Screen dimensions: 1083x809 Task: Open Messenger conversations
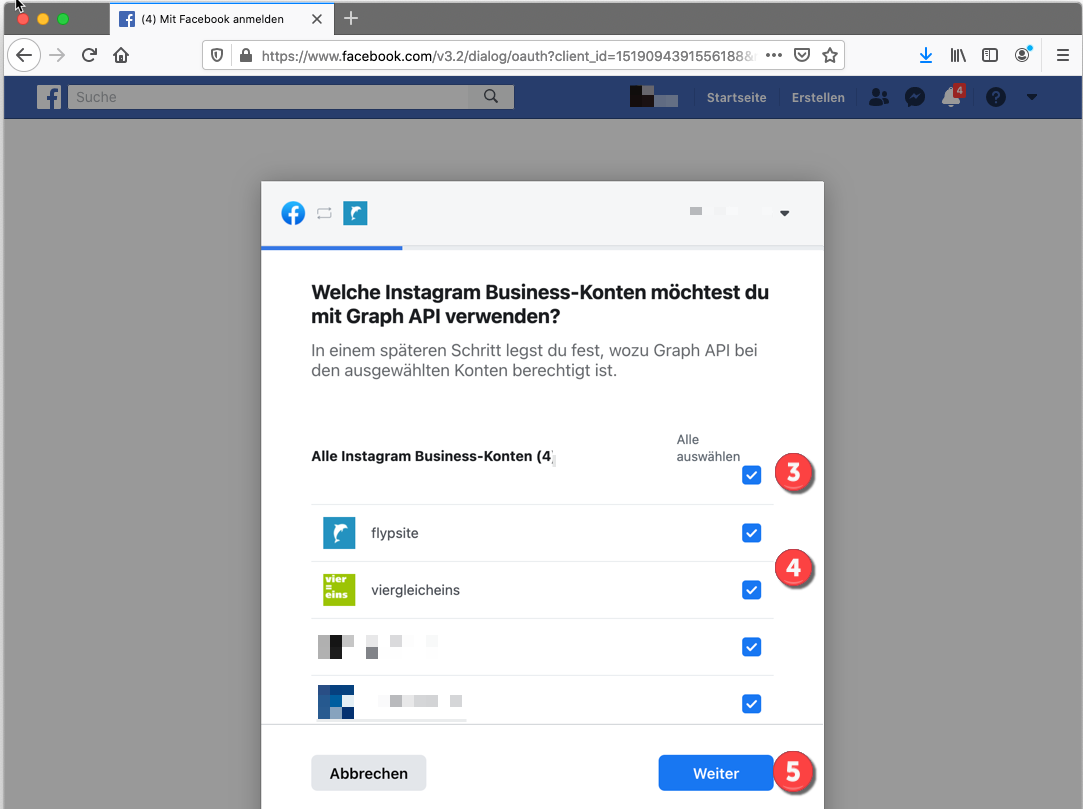[915, 97]
